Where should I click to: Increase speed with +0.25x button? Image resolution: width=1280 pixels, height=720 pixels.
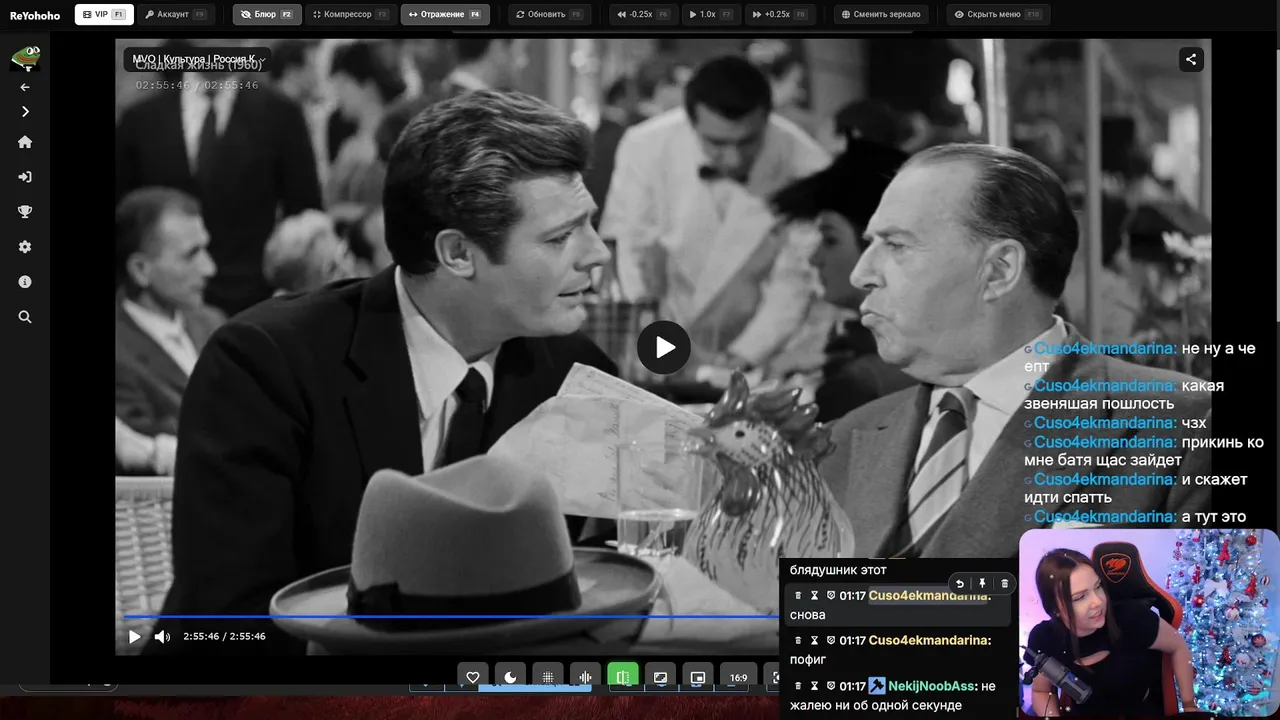(x=779, y=15)
